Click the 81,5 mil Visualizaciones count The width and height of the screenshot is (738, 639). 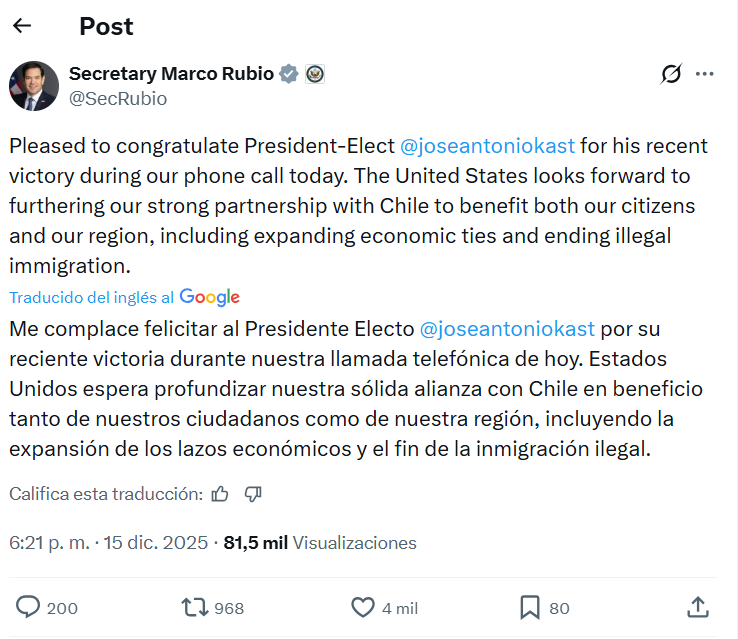[x=319, y=543]
